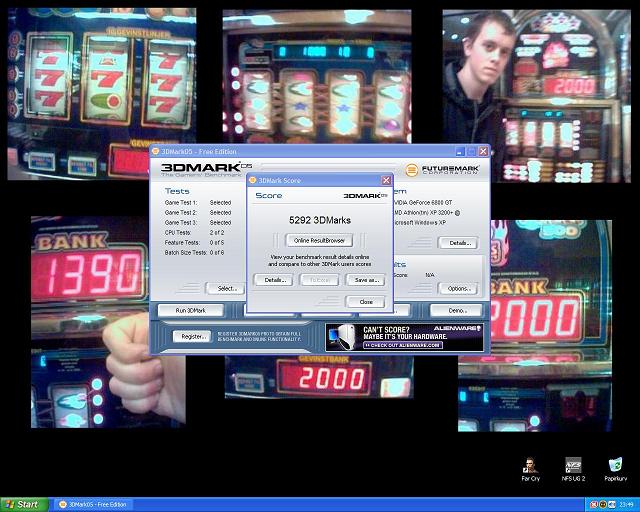Click the Game Test 2 row
Image resolution: width=640 pixels, height=512 pixels.
(198, 213)
